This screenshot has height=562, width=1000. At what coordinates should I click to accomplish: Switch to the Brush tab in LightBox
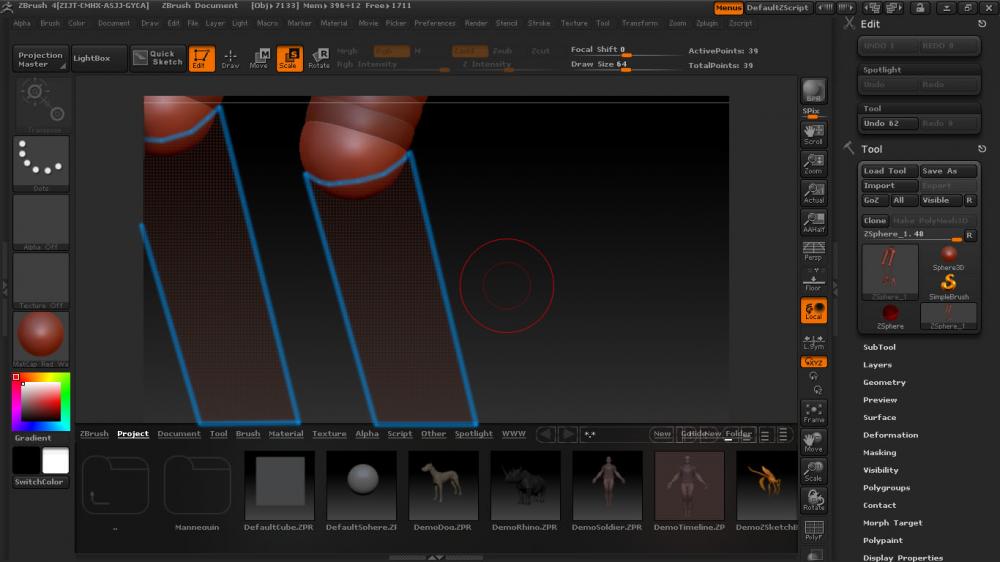[x=248, y=434]
